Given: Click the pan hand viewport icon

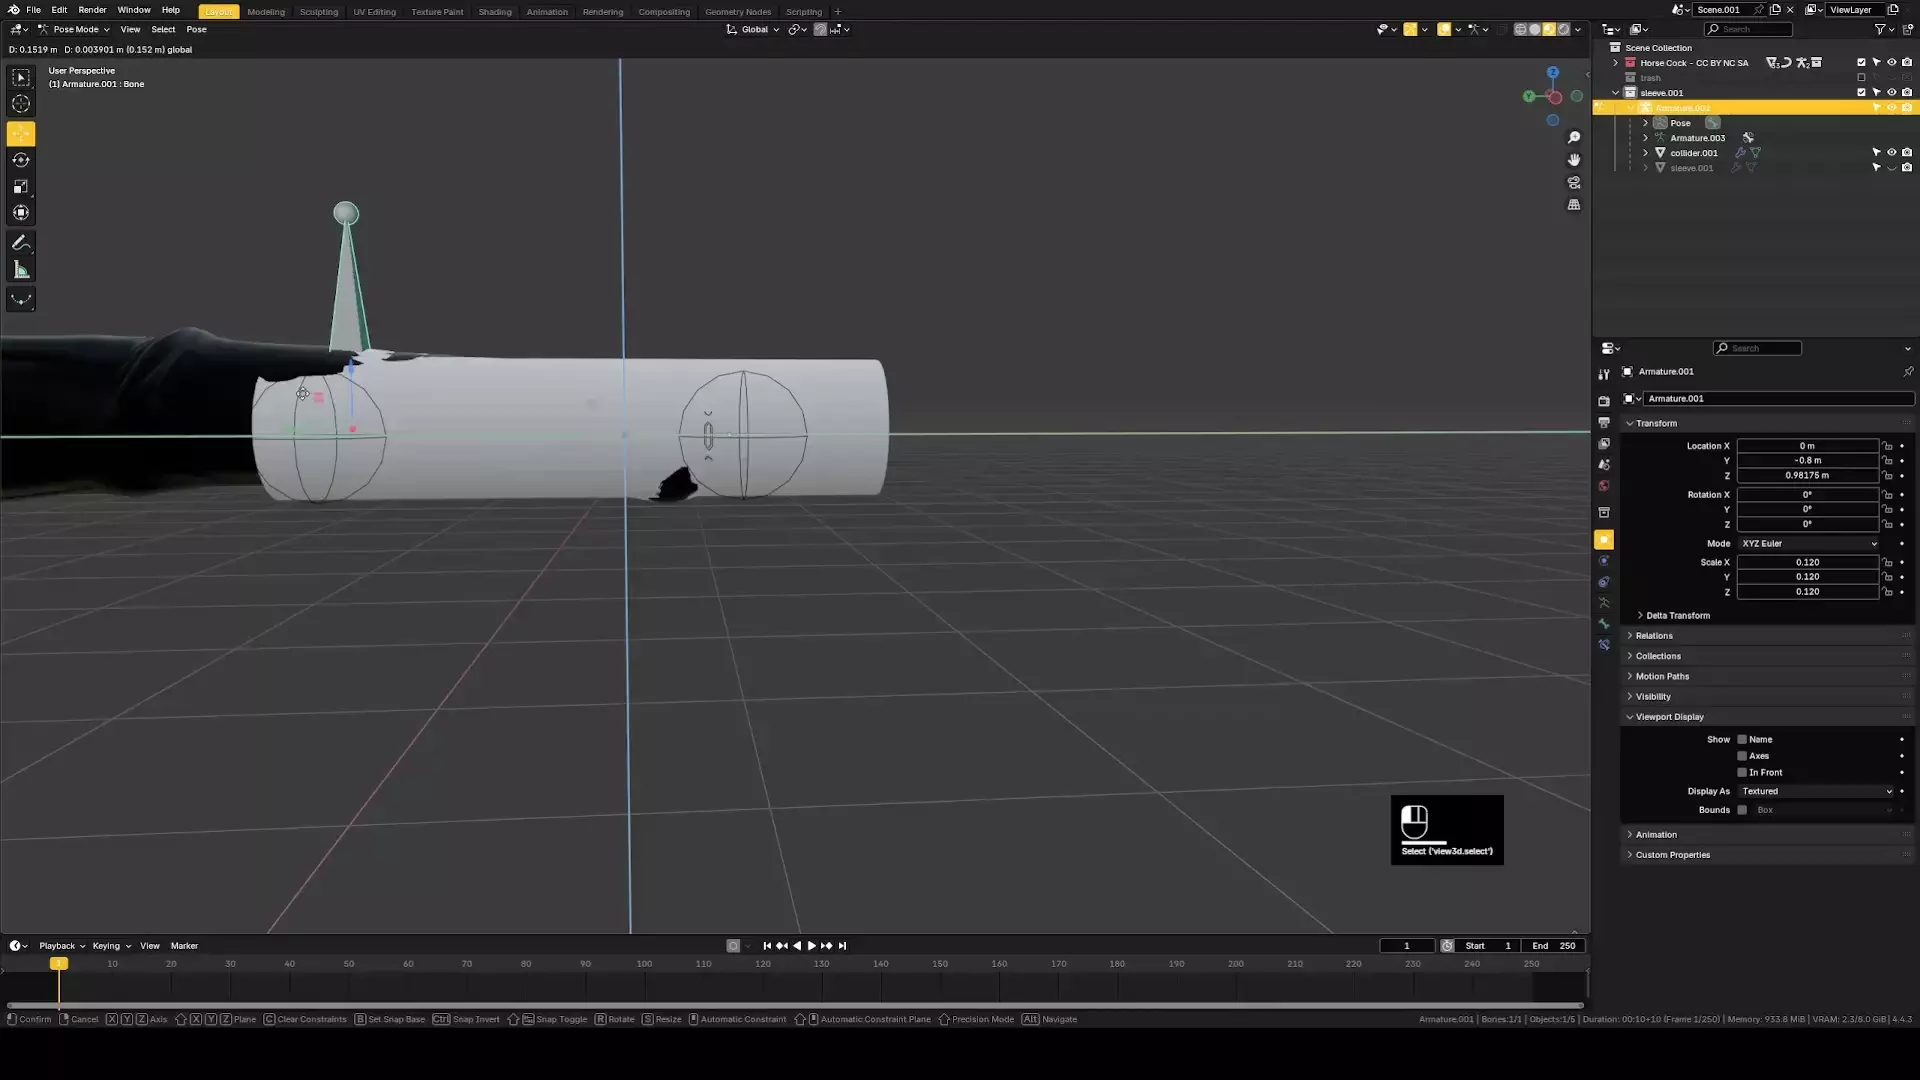Looking at the screenshot, I should point(1574,160).
